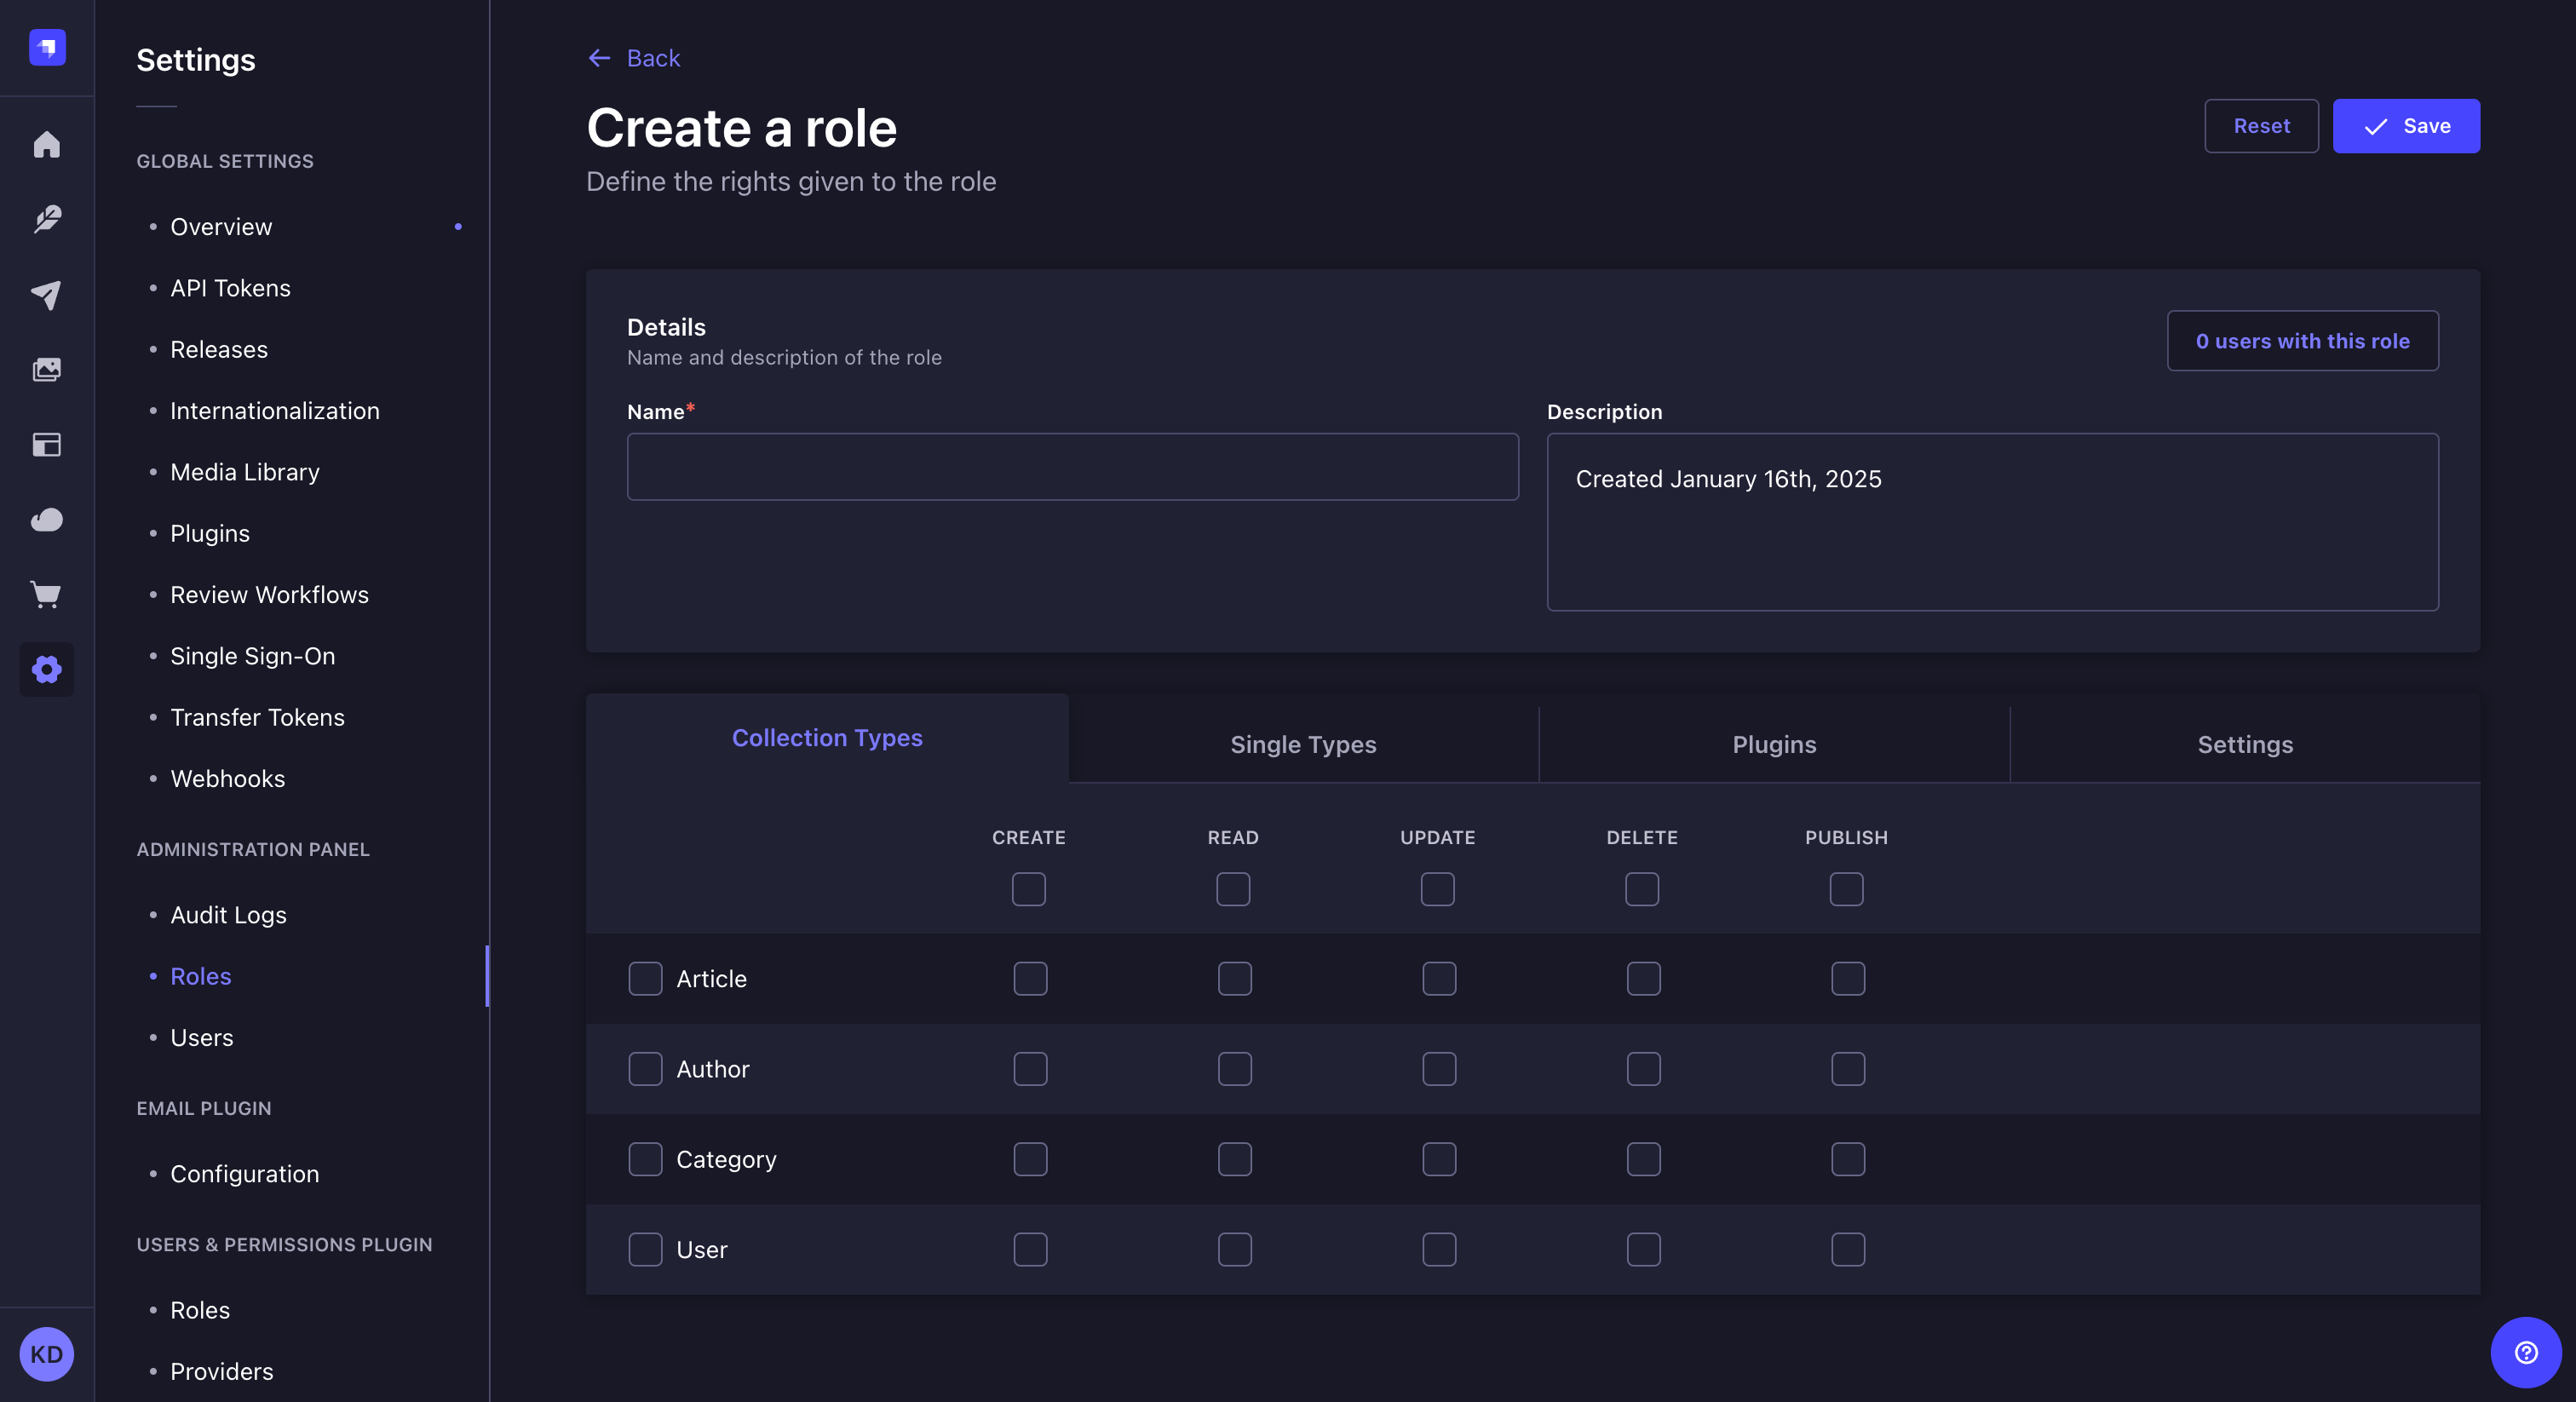The height and width of the screenshot is (1402, 2576).
Task: Expand the User permissions row
Action: [x=703, y=1249]
